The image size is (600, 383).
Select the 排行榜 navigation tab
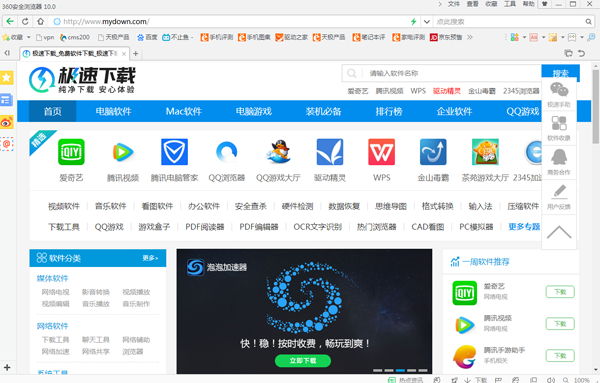[x=389, y=111]
